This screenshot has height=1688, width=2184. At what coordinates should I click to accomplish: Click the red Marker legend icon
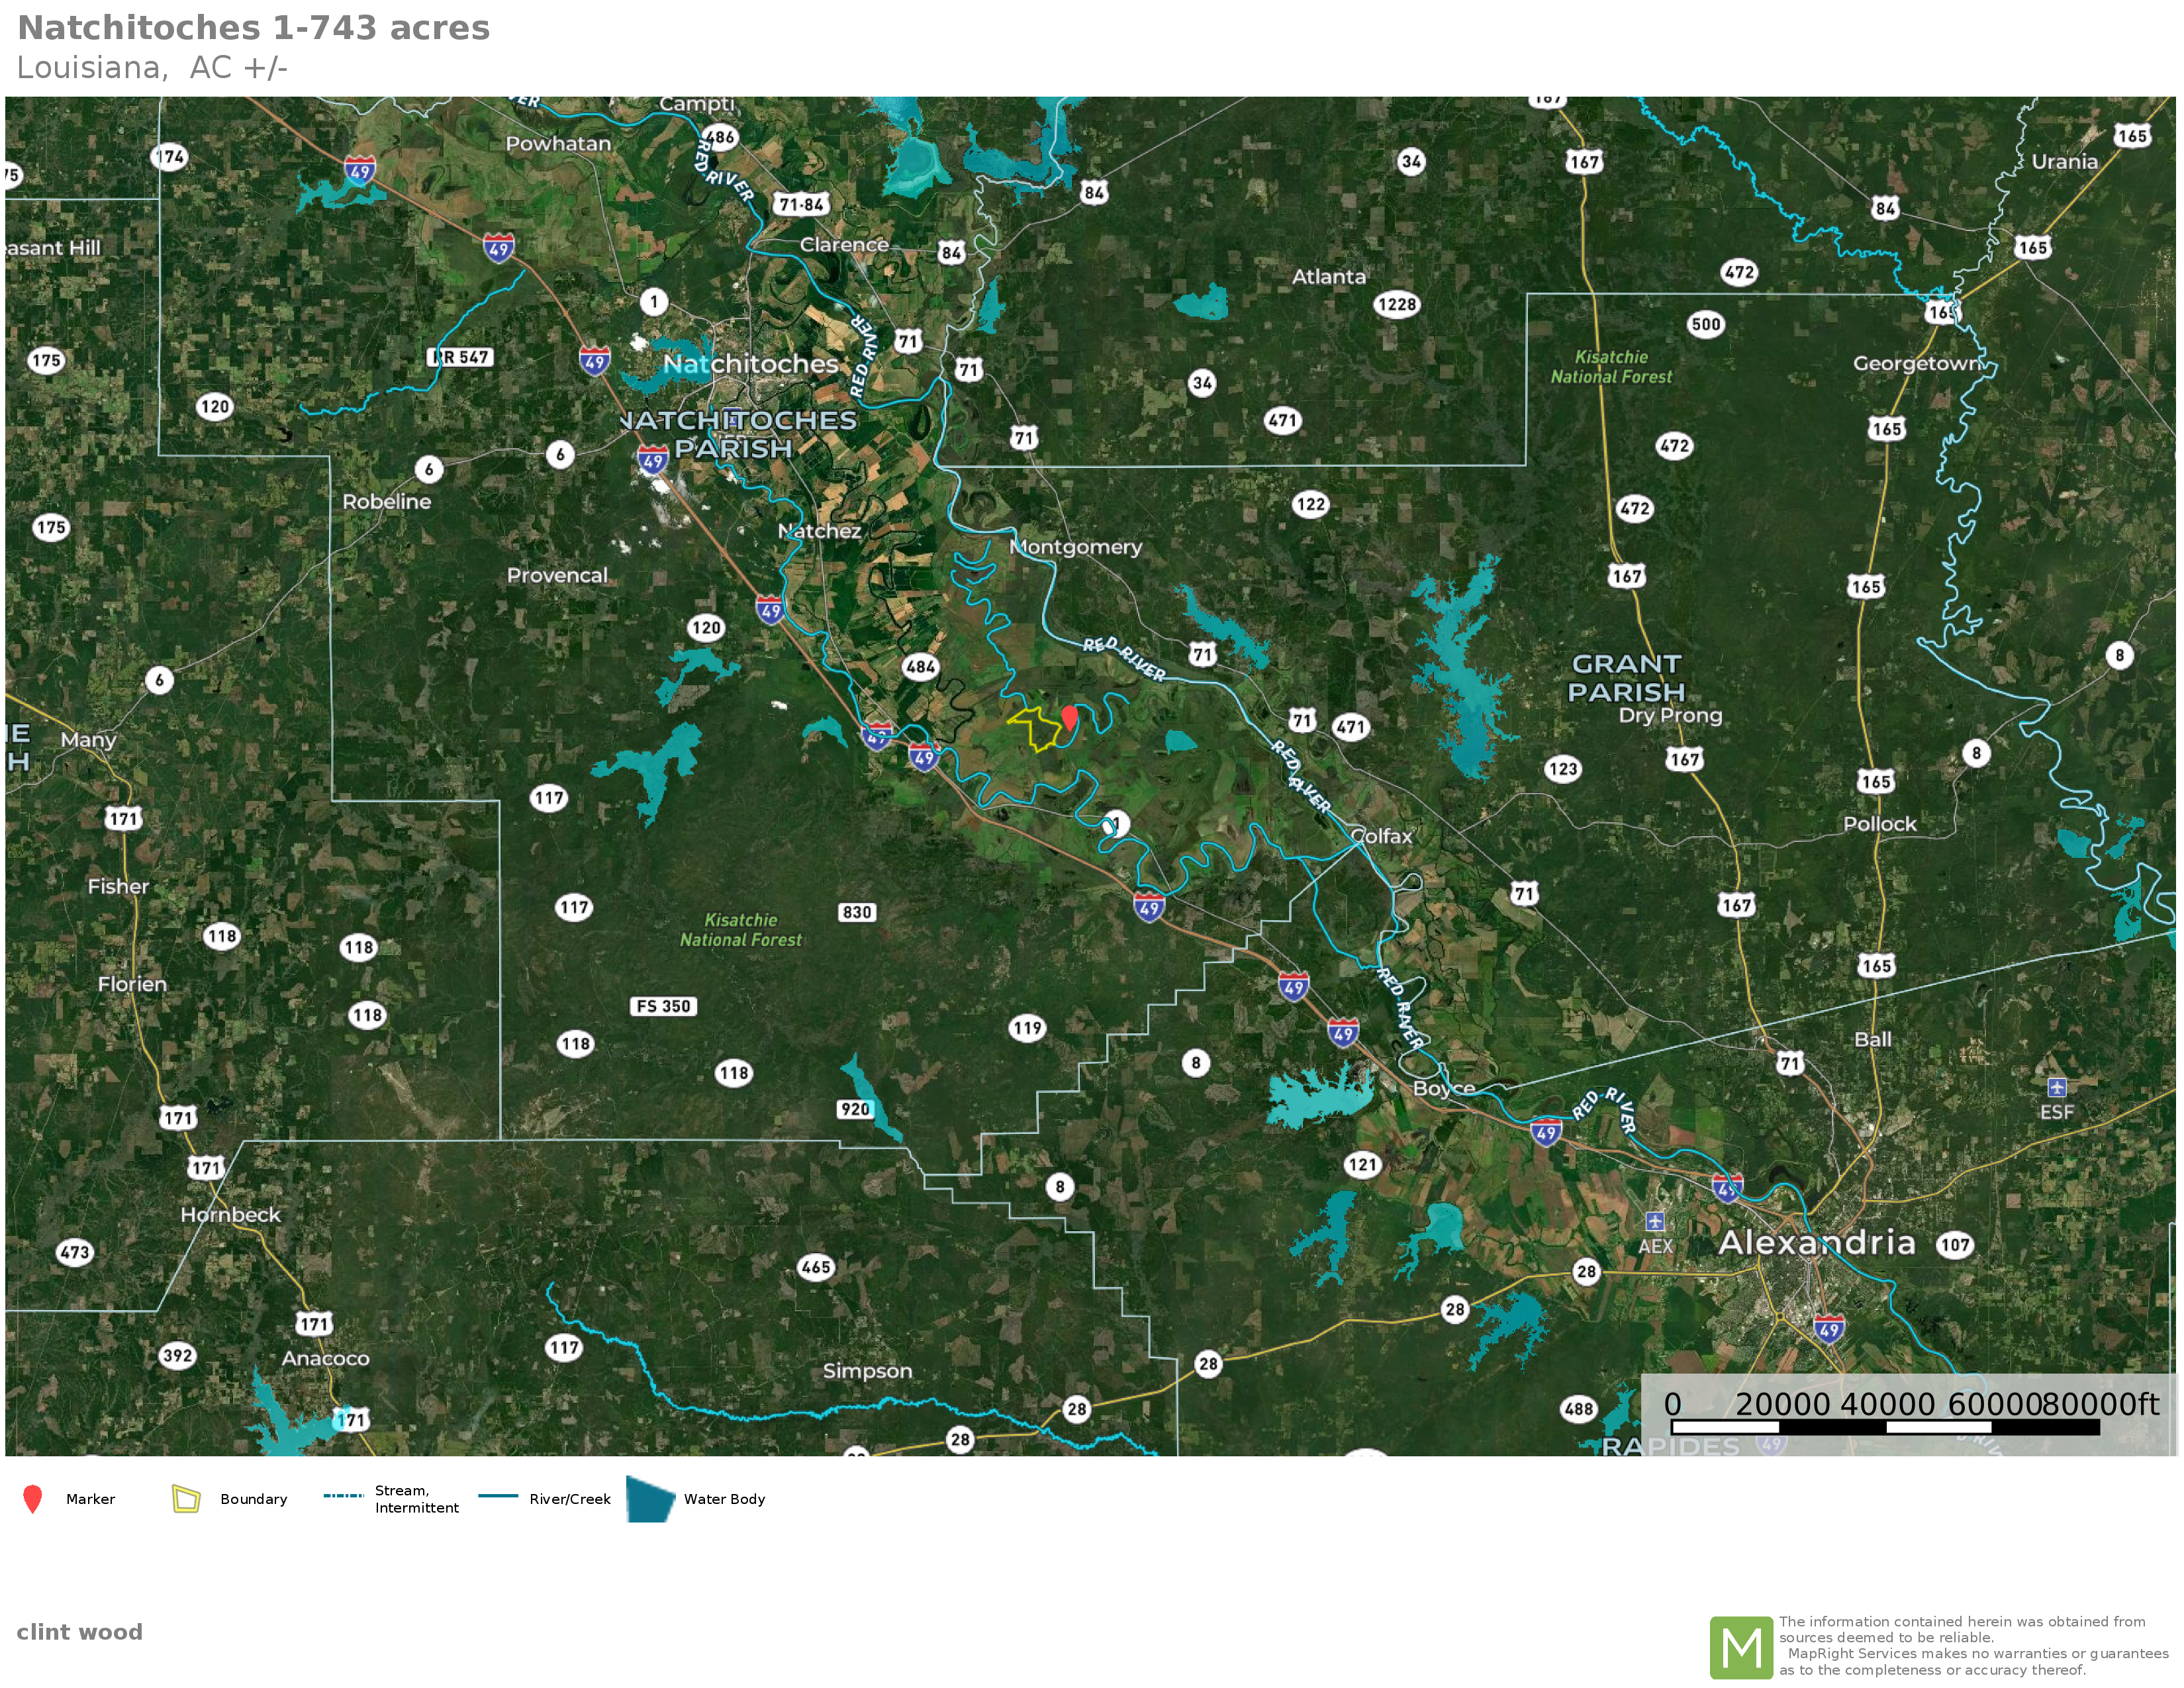pos(32,1499)
